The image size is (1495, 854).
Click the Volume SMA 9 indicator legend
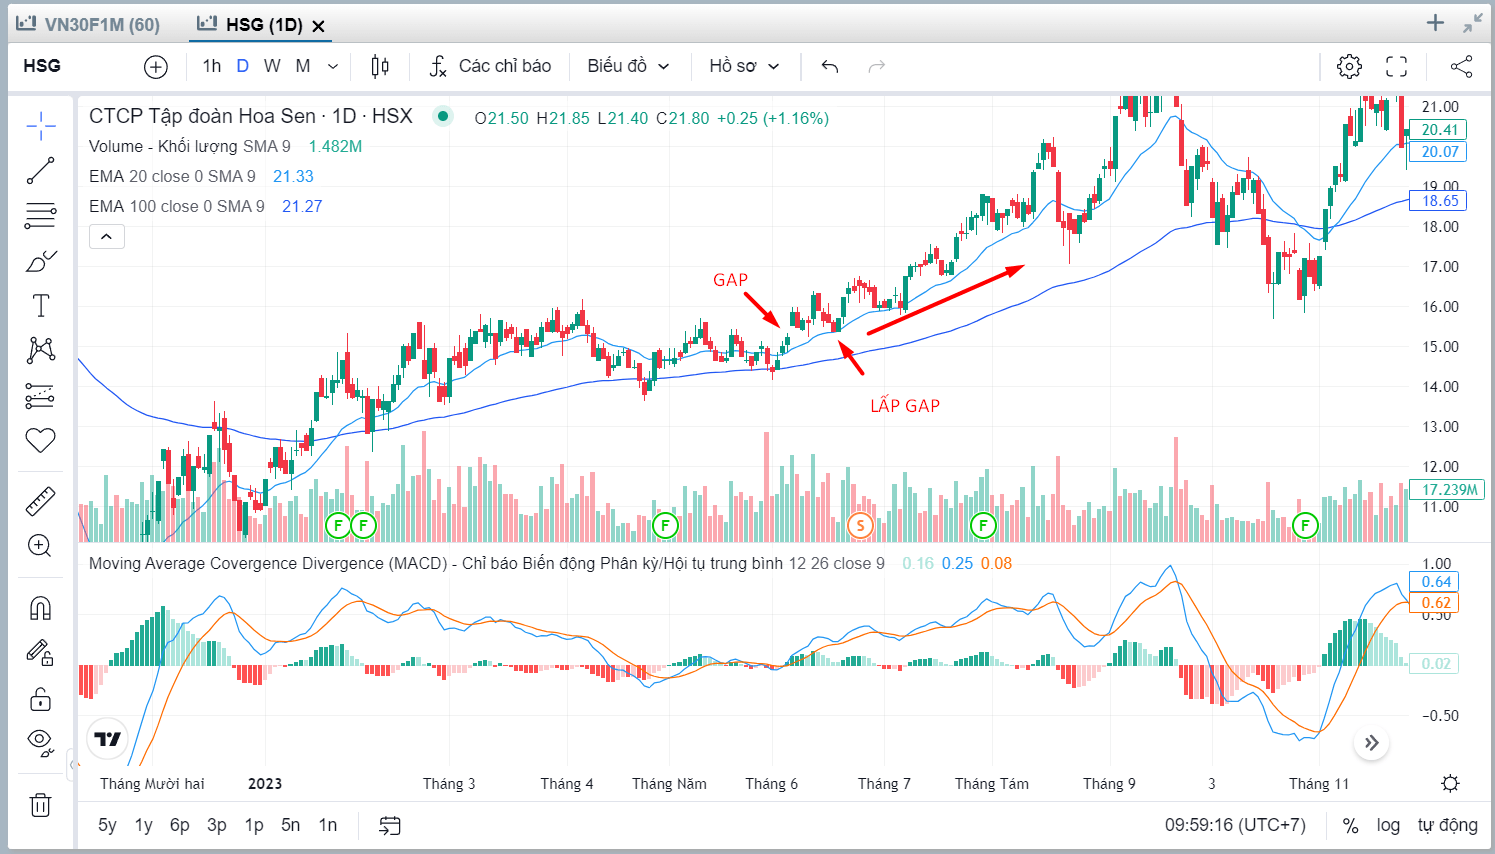[x=190, y=146]
